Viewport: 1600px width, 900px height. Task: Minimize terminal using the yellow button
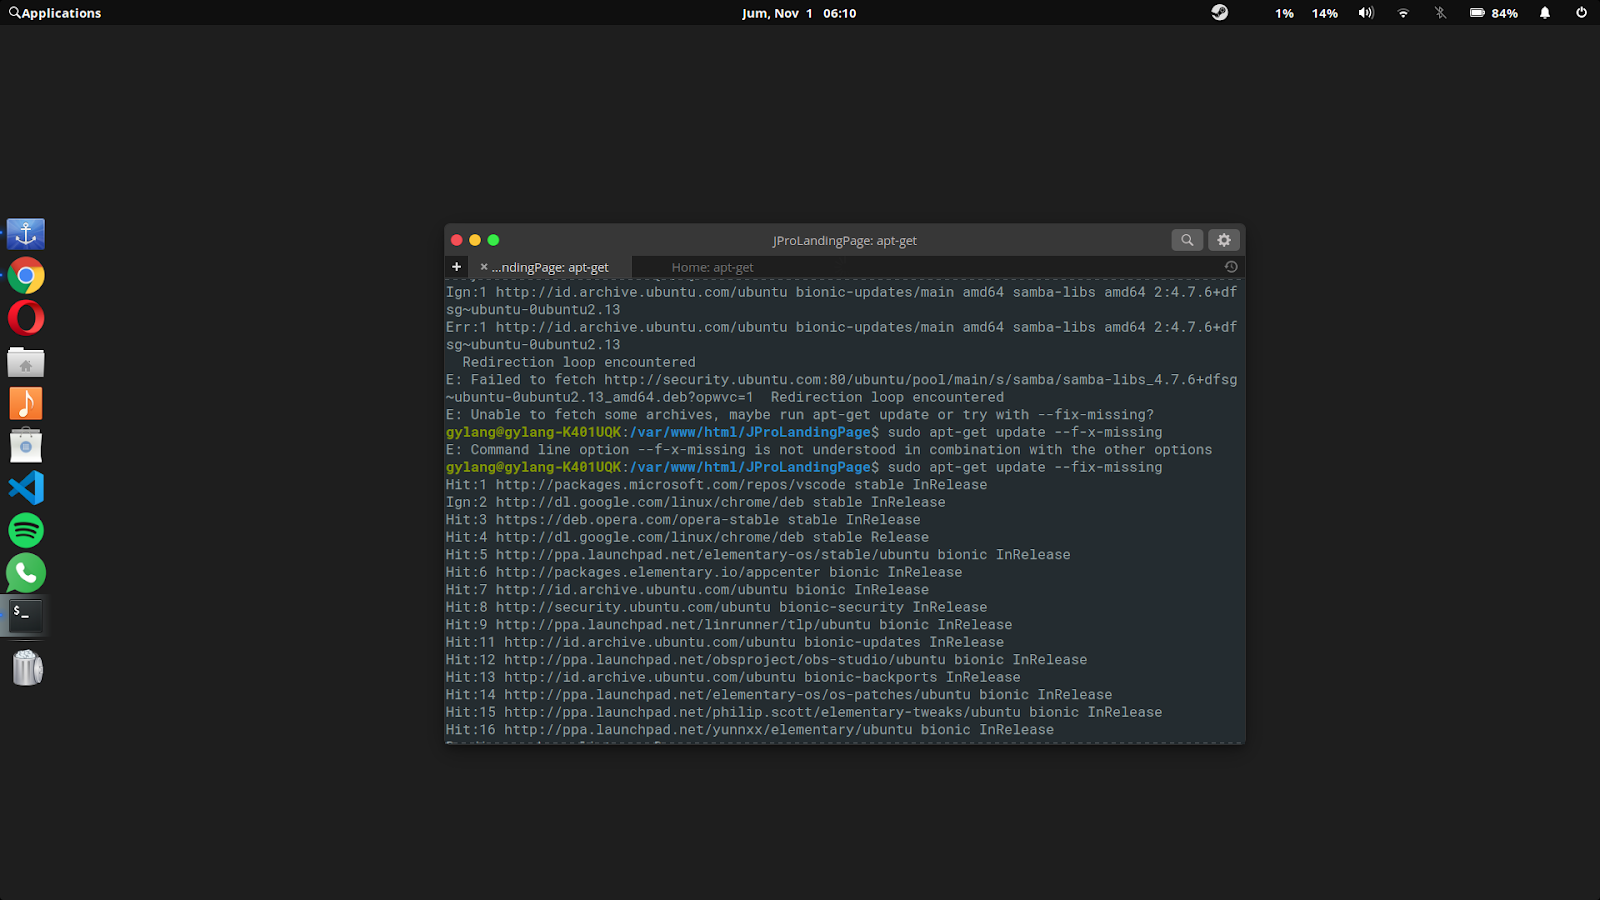[475, 240]
